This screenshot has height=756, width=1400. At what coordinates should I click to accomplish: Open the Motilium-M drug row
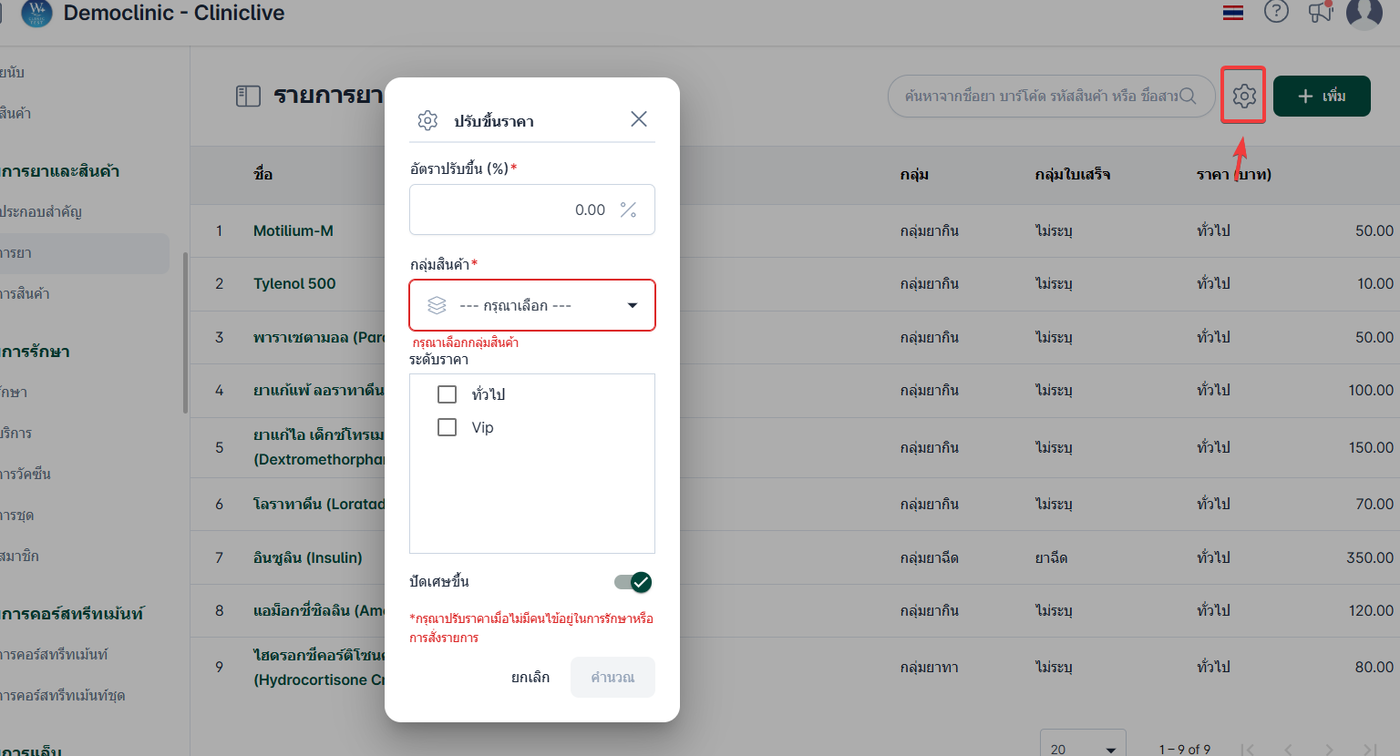293,231
